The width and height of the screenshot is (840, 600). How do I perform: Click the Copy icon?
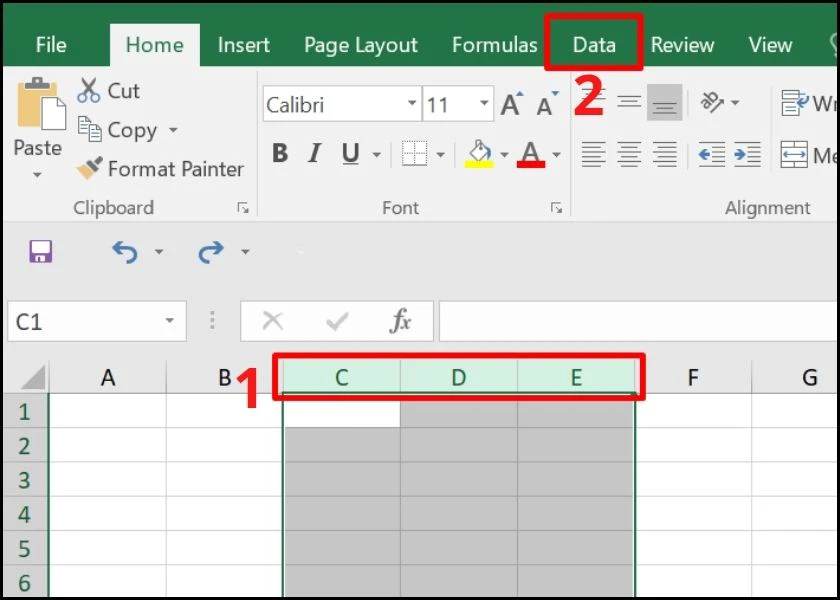click(89, 129)
